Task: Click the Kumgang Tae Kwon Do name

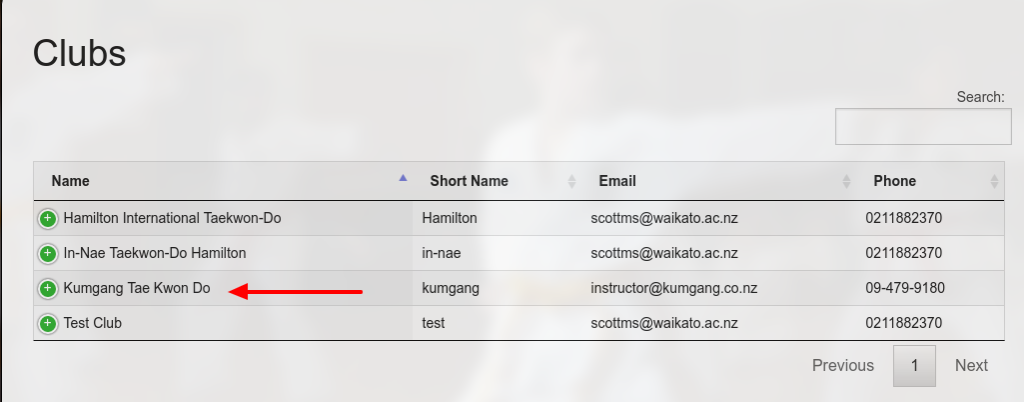Action: click(x=137, y=288)
